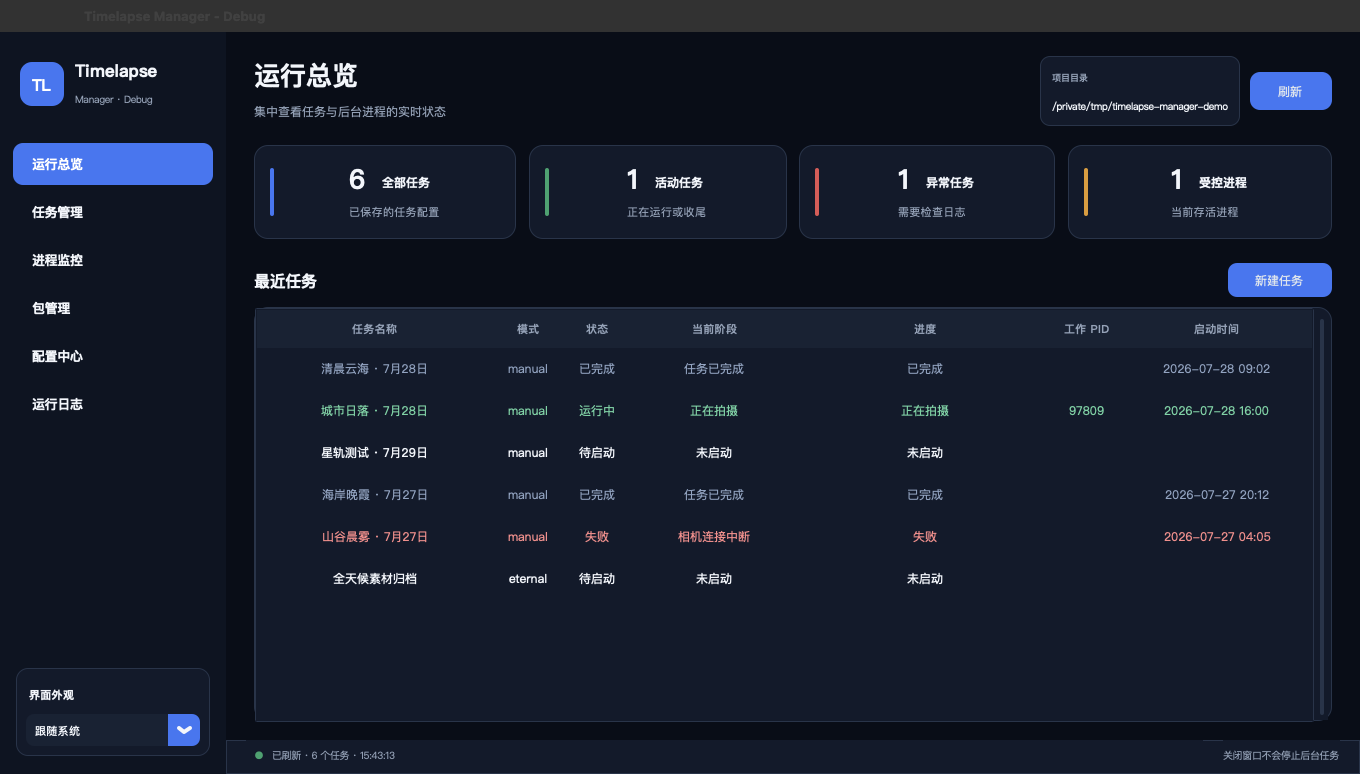Click the 模式 column header
Screen dimensions: 1360x774
[x=528, y=329]
